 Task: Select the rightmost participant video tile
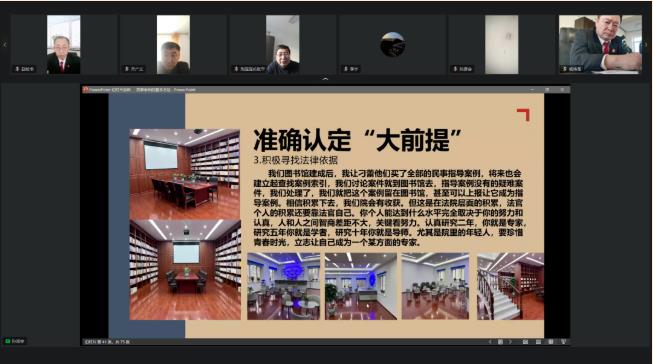click(x=600, y=45)
